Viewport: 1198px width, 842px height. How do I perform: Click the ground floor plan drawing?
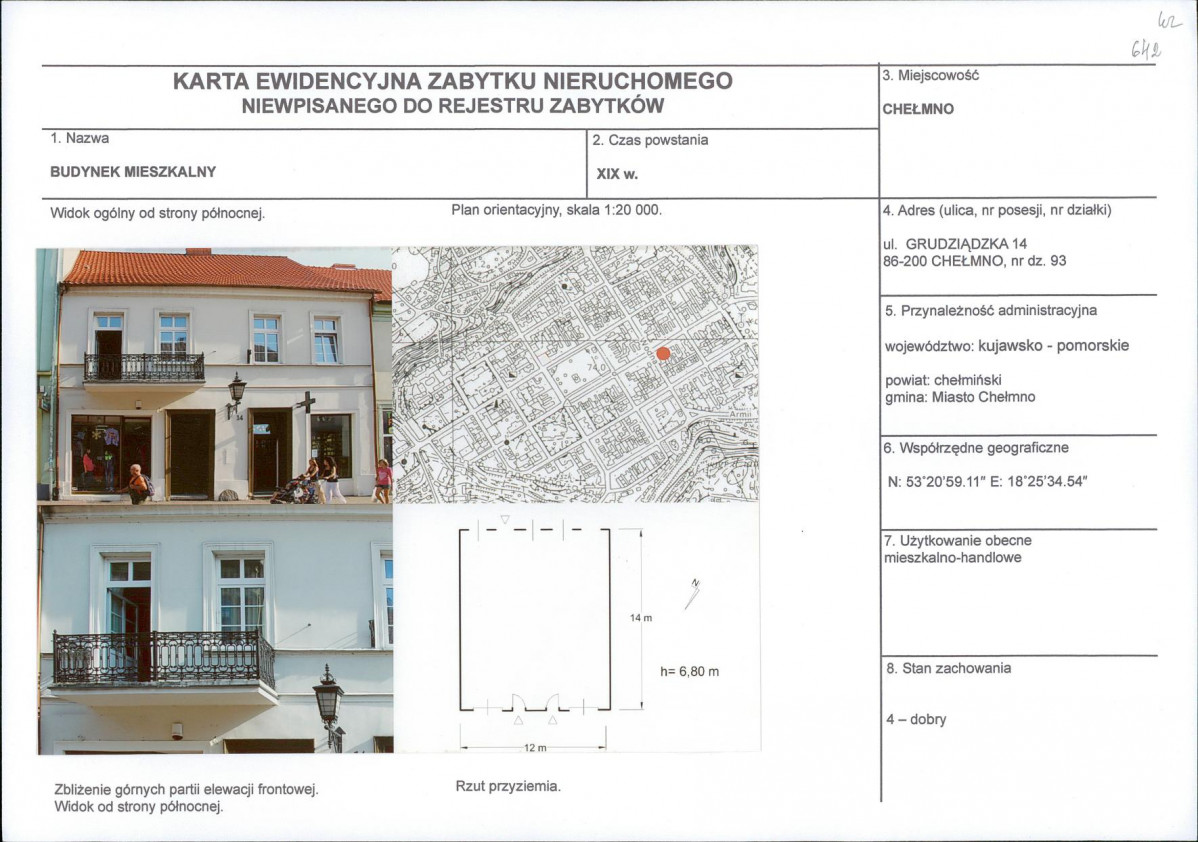point(535,620)
